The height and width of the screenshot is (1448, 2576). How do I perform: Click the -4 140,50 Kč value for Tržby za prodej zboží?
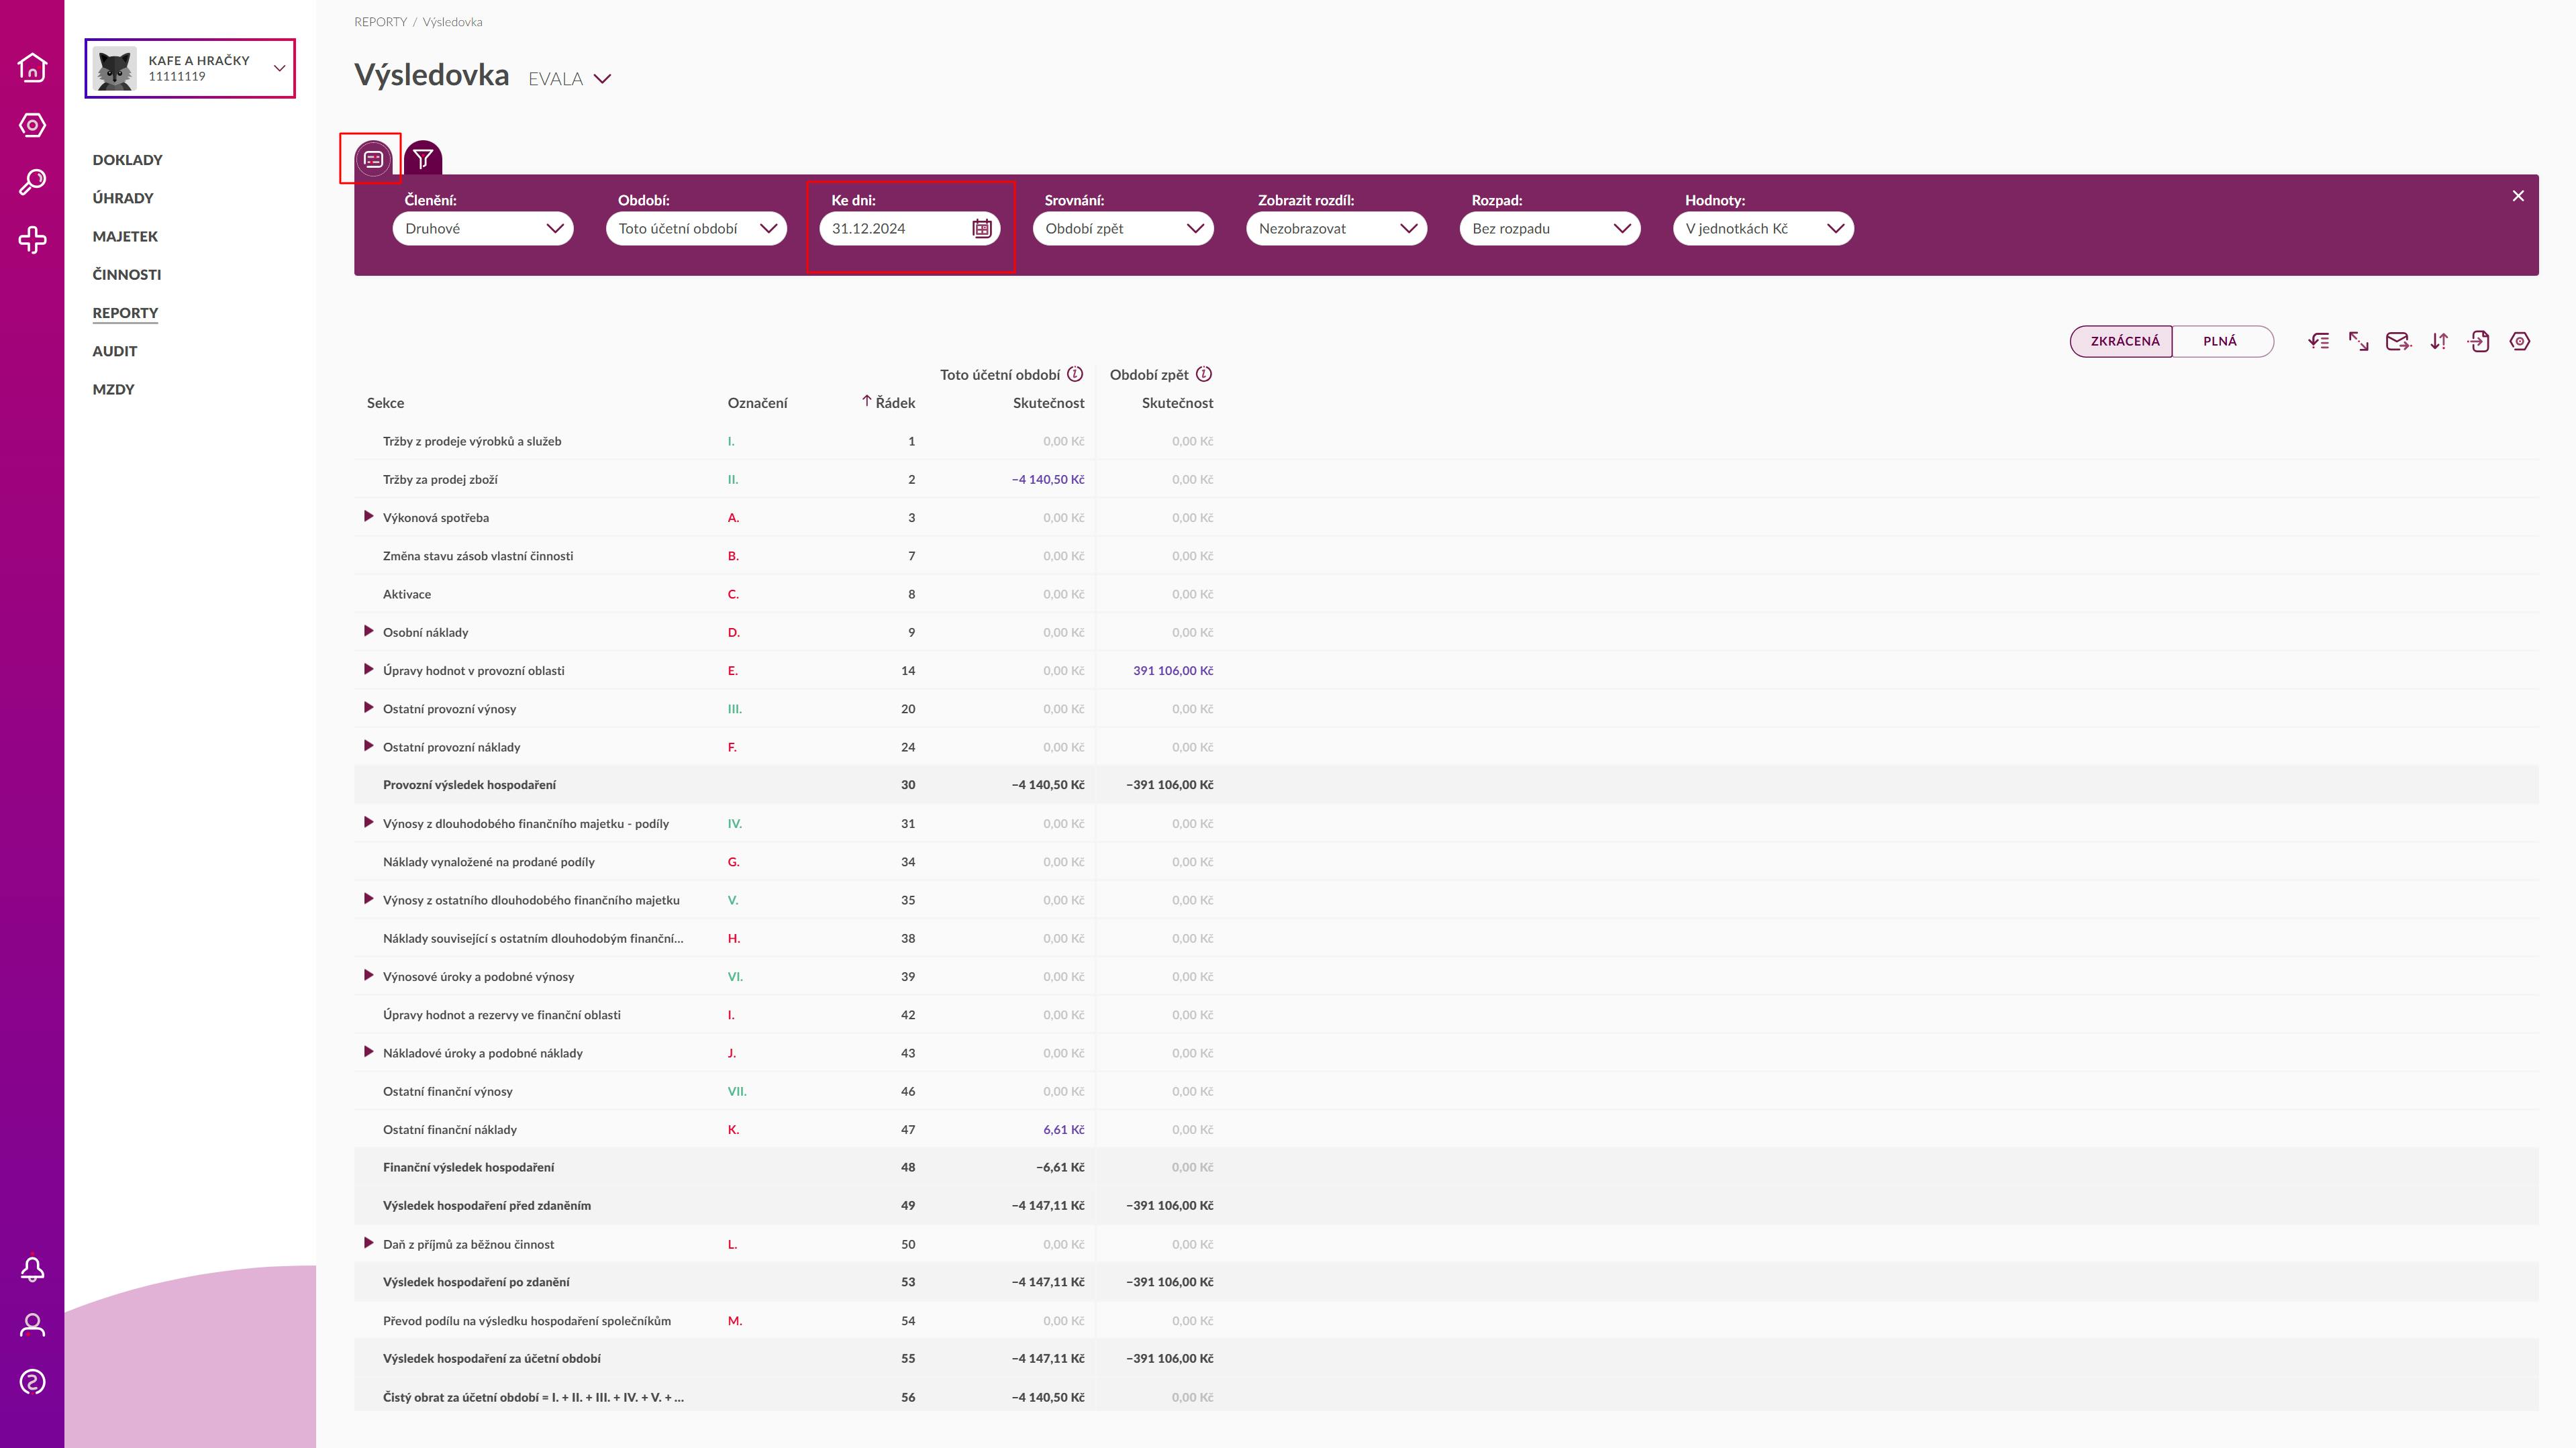[x=1048, y=480]
